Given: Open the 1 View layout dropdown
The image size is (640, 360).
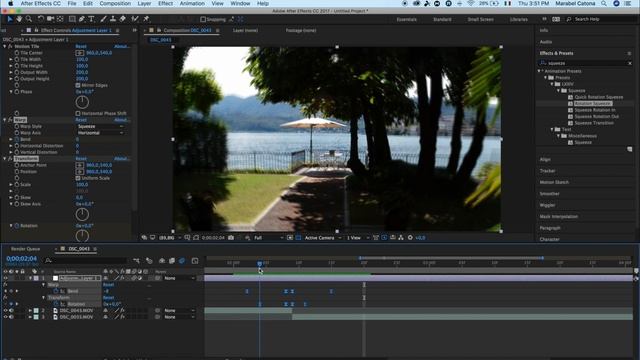Looking at the screenshot, I should pos(358,238).
